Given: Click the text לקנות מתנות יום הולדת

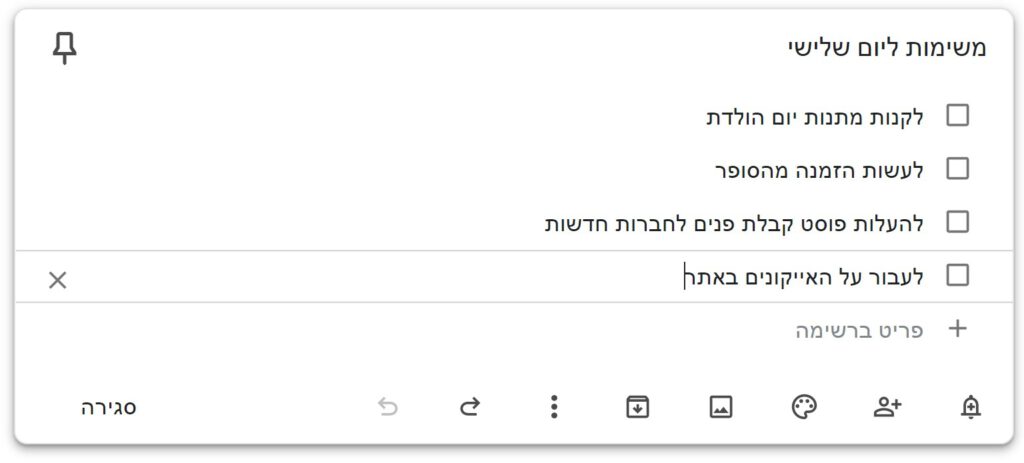Looking at the screenshot, I should 815,118.
